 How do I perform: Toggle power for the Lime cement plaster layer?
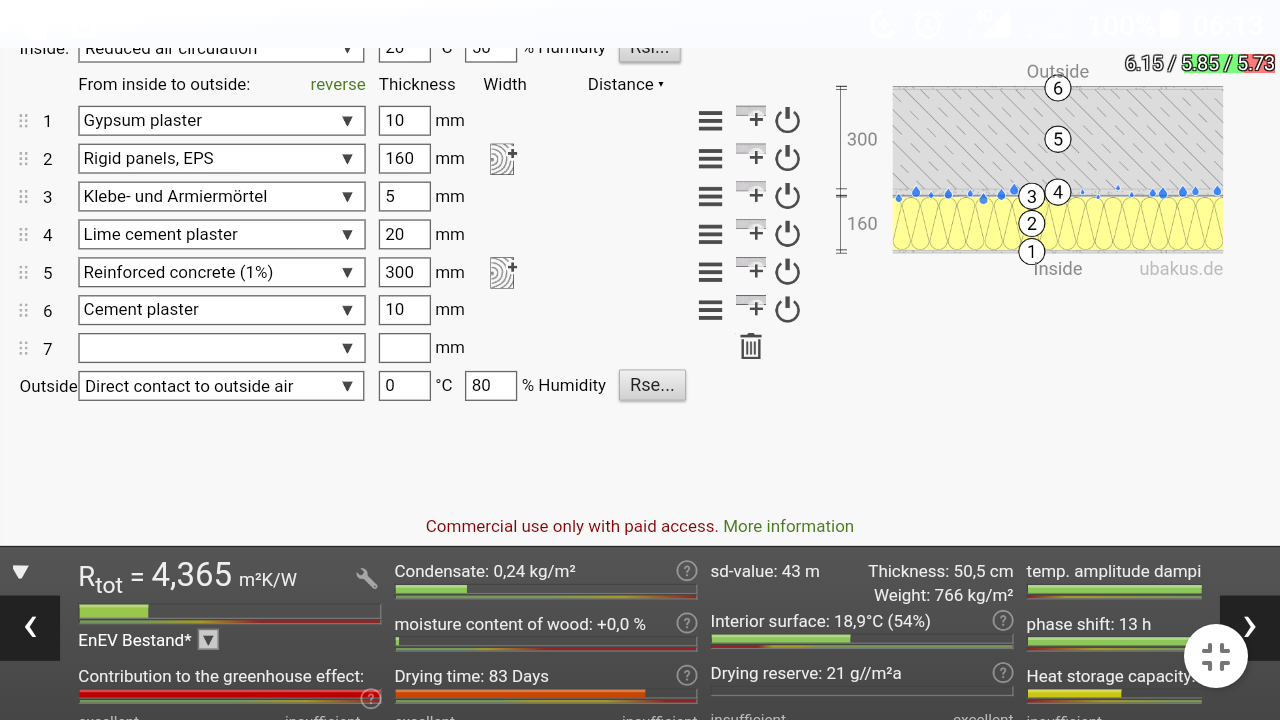(x=788, y=234)
